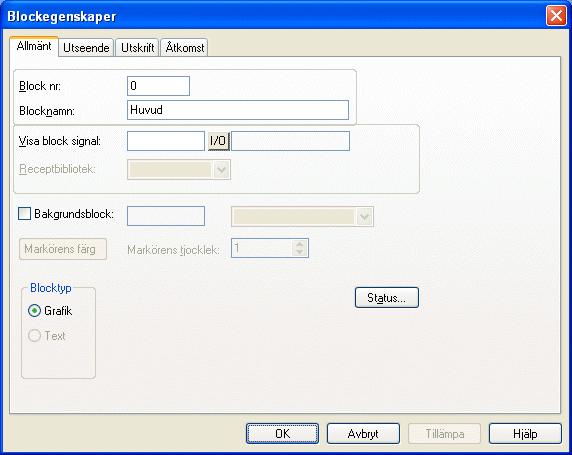Select the Grafik radio button

pos(34,311)
